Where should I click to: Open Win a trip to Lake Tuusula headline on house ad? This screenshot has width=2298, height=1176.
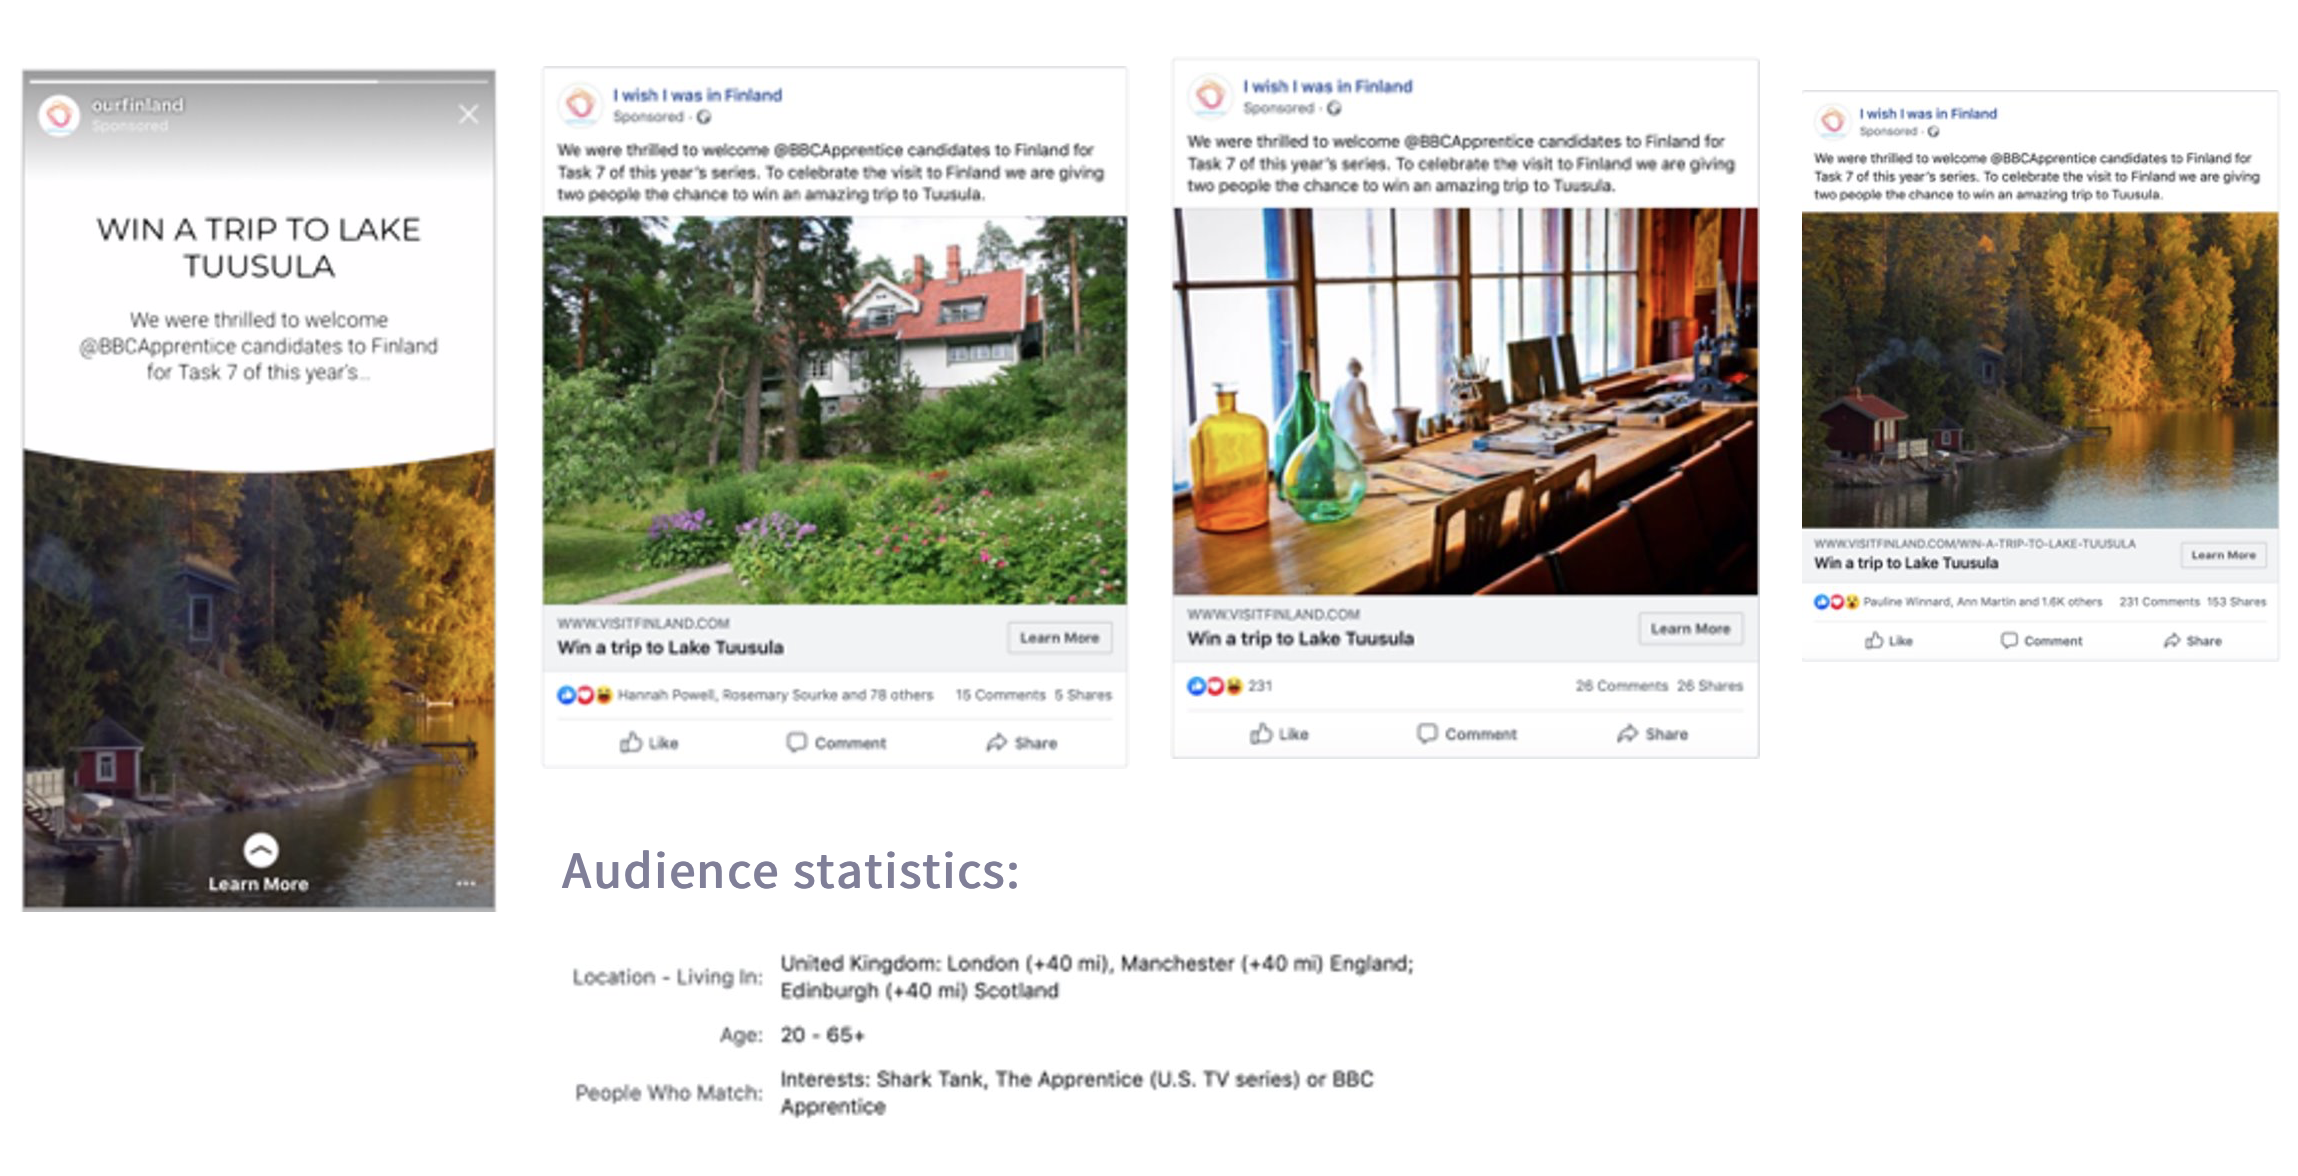(670, 647)
